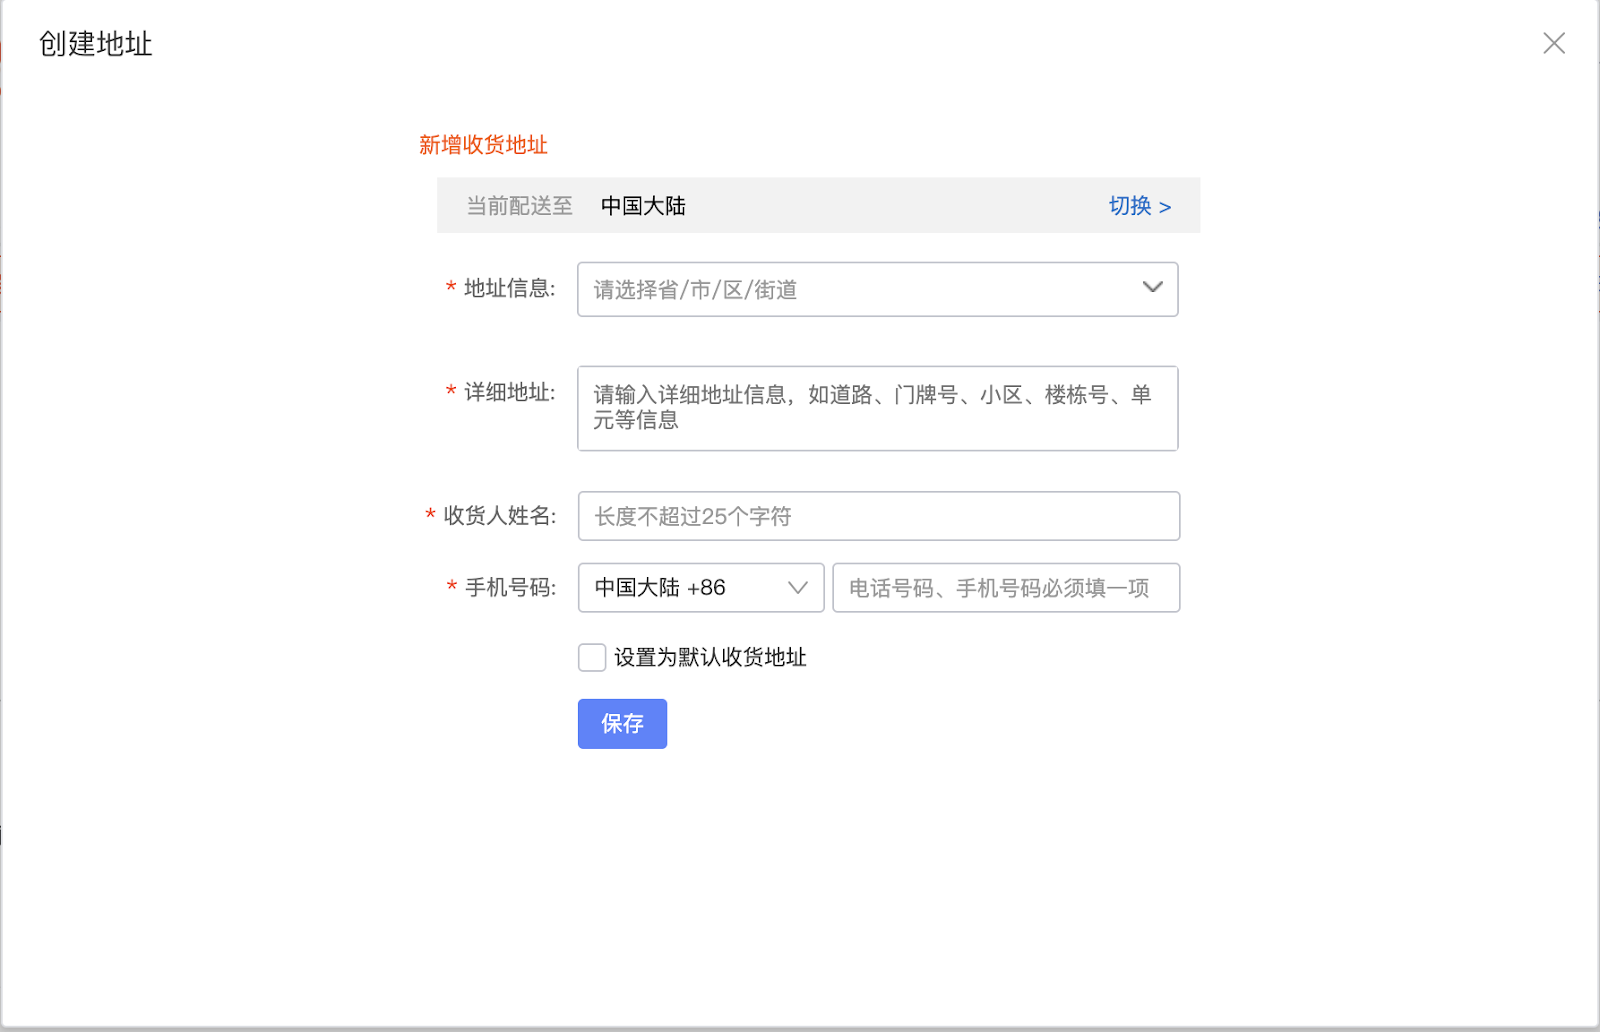Select the 新增收货地址 heading text

point(483,145)
